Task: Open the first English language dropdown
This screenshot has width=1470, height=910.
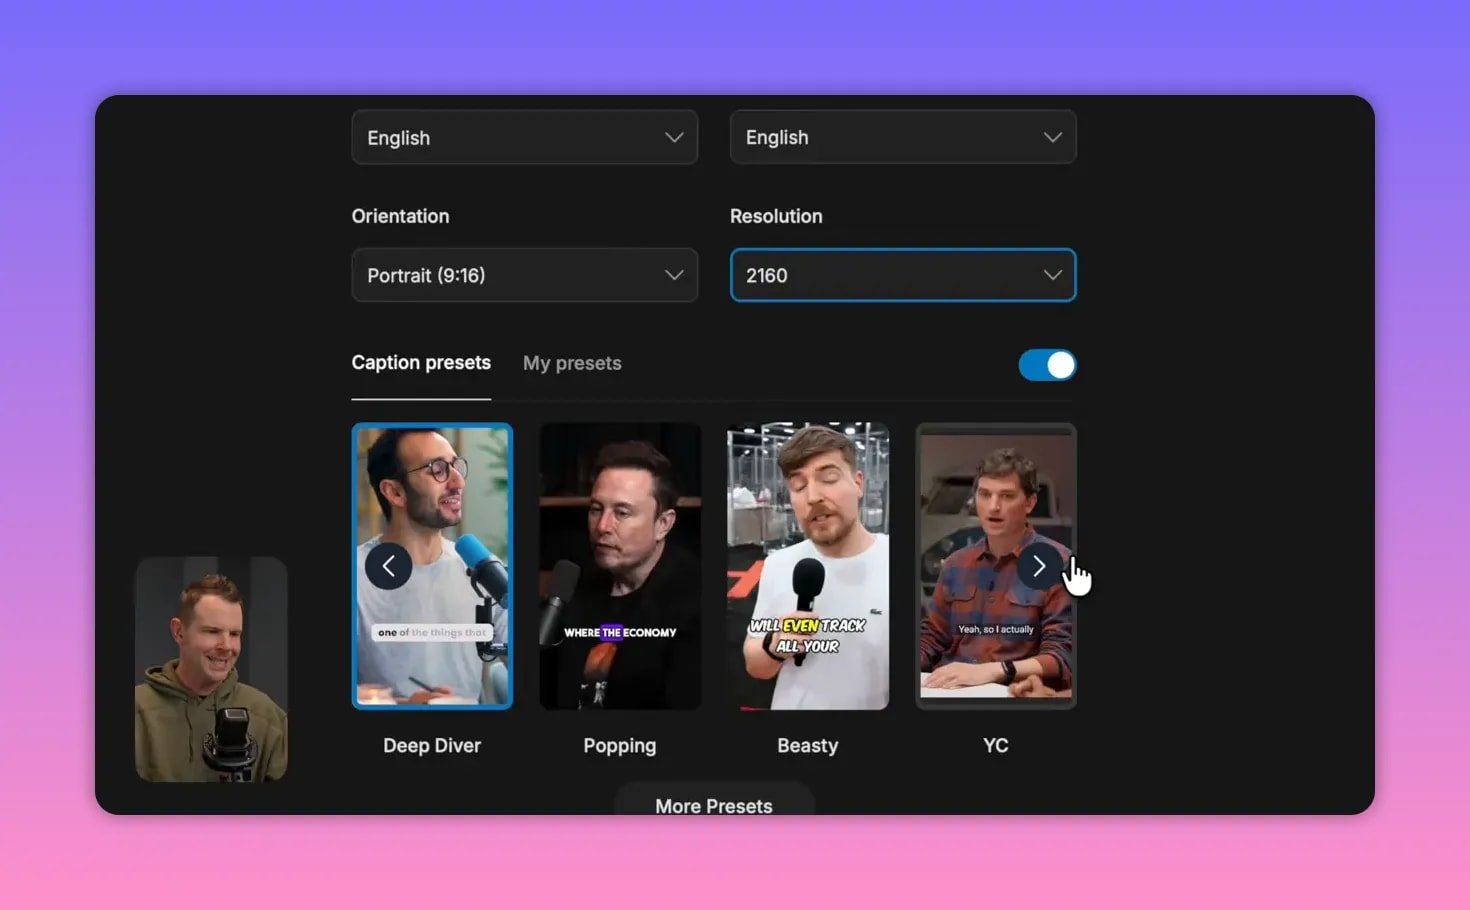Action: coord(524,137)
